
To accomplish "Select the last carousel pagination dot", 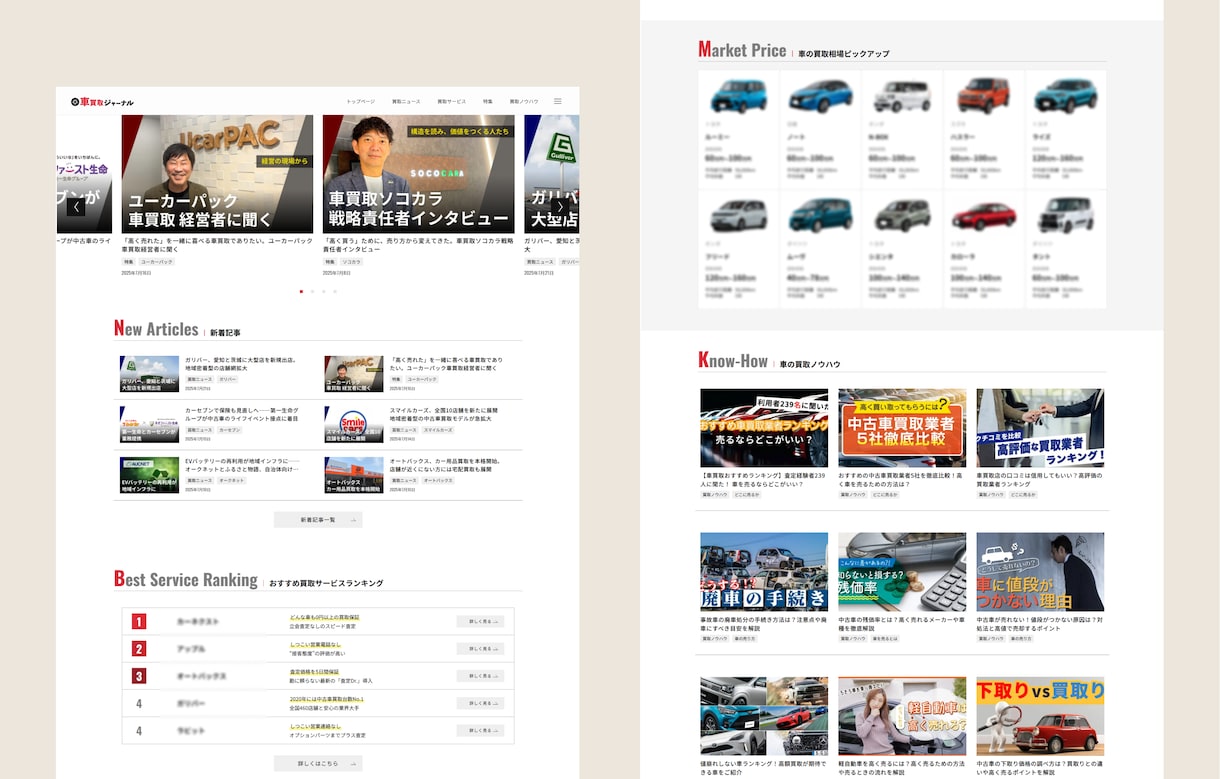I will (x=335, y=291).
